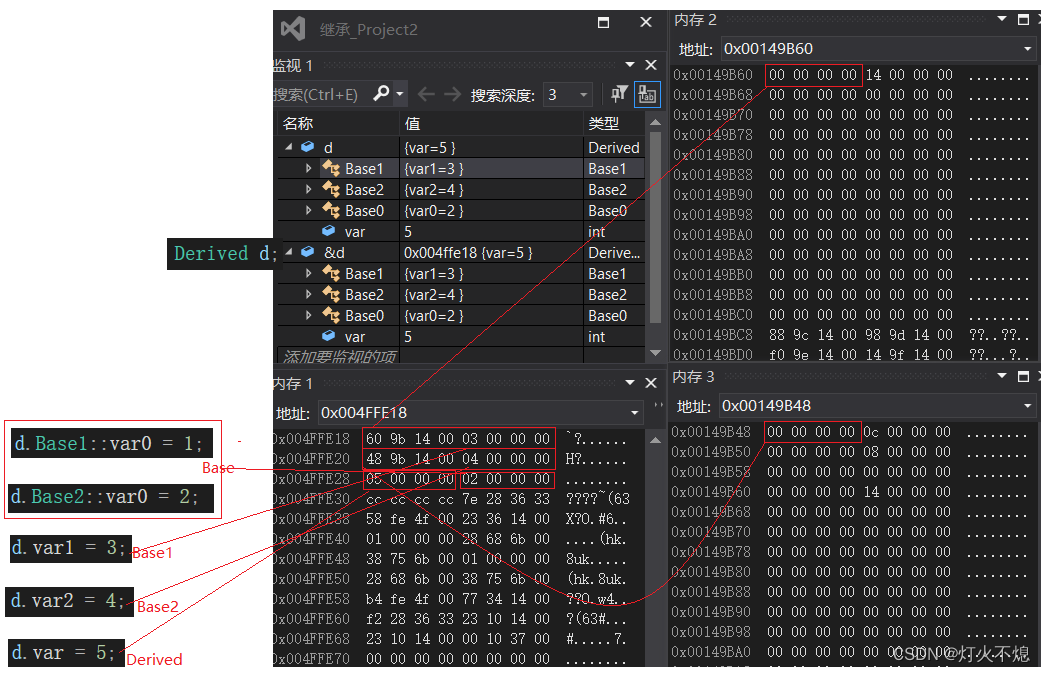Viewport: 1046px width, 673px height.
Task: Click address 0x00149BC8 in 内存 2
Action: [x=712, y=334]
